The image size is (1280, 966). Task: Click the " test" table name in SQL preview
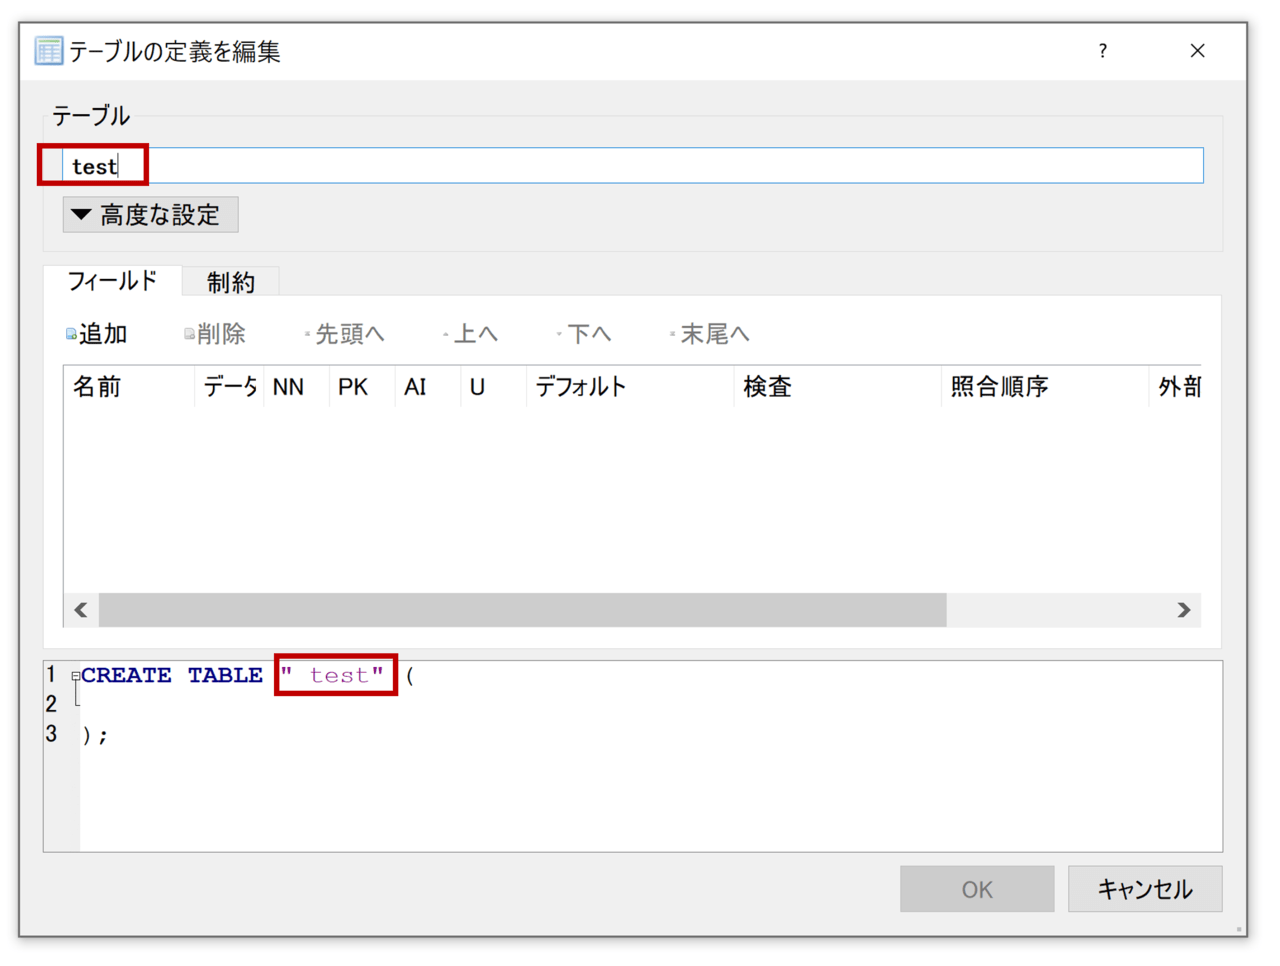[x=333, y=676]
